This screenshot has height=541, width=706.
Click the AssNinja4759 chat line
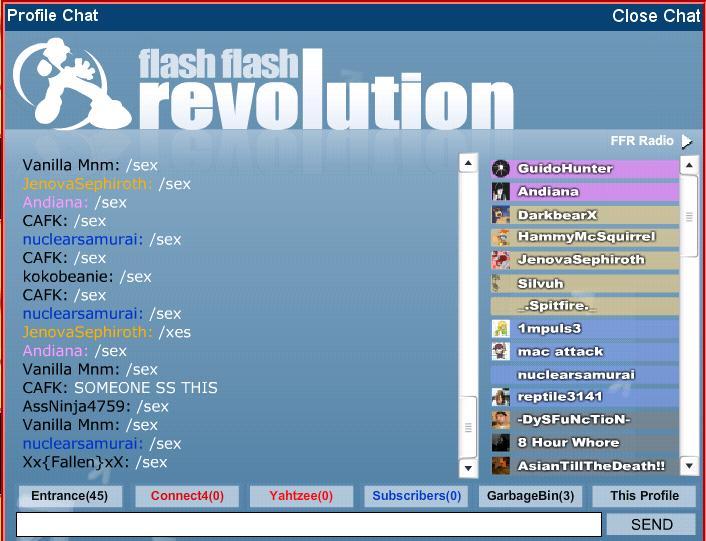pos(95,407)
